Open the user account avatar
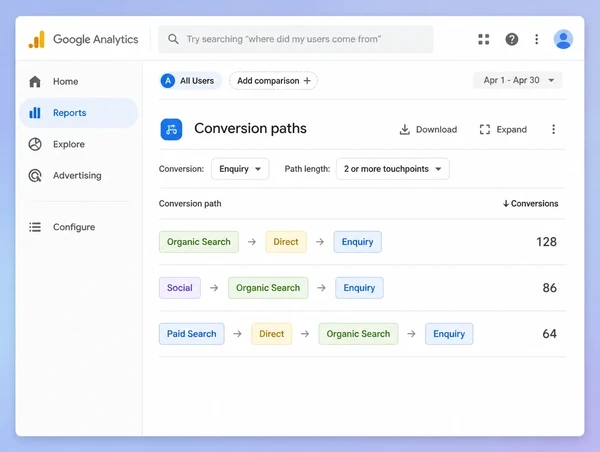This screenshot has height=452, width=600. [563, 39]
